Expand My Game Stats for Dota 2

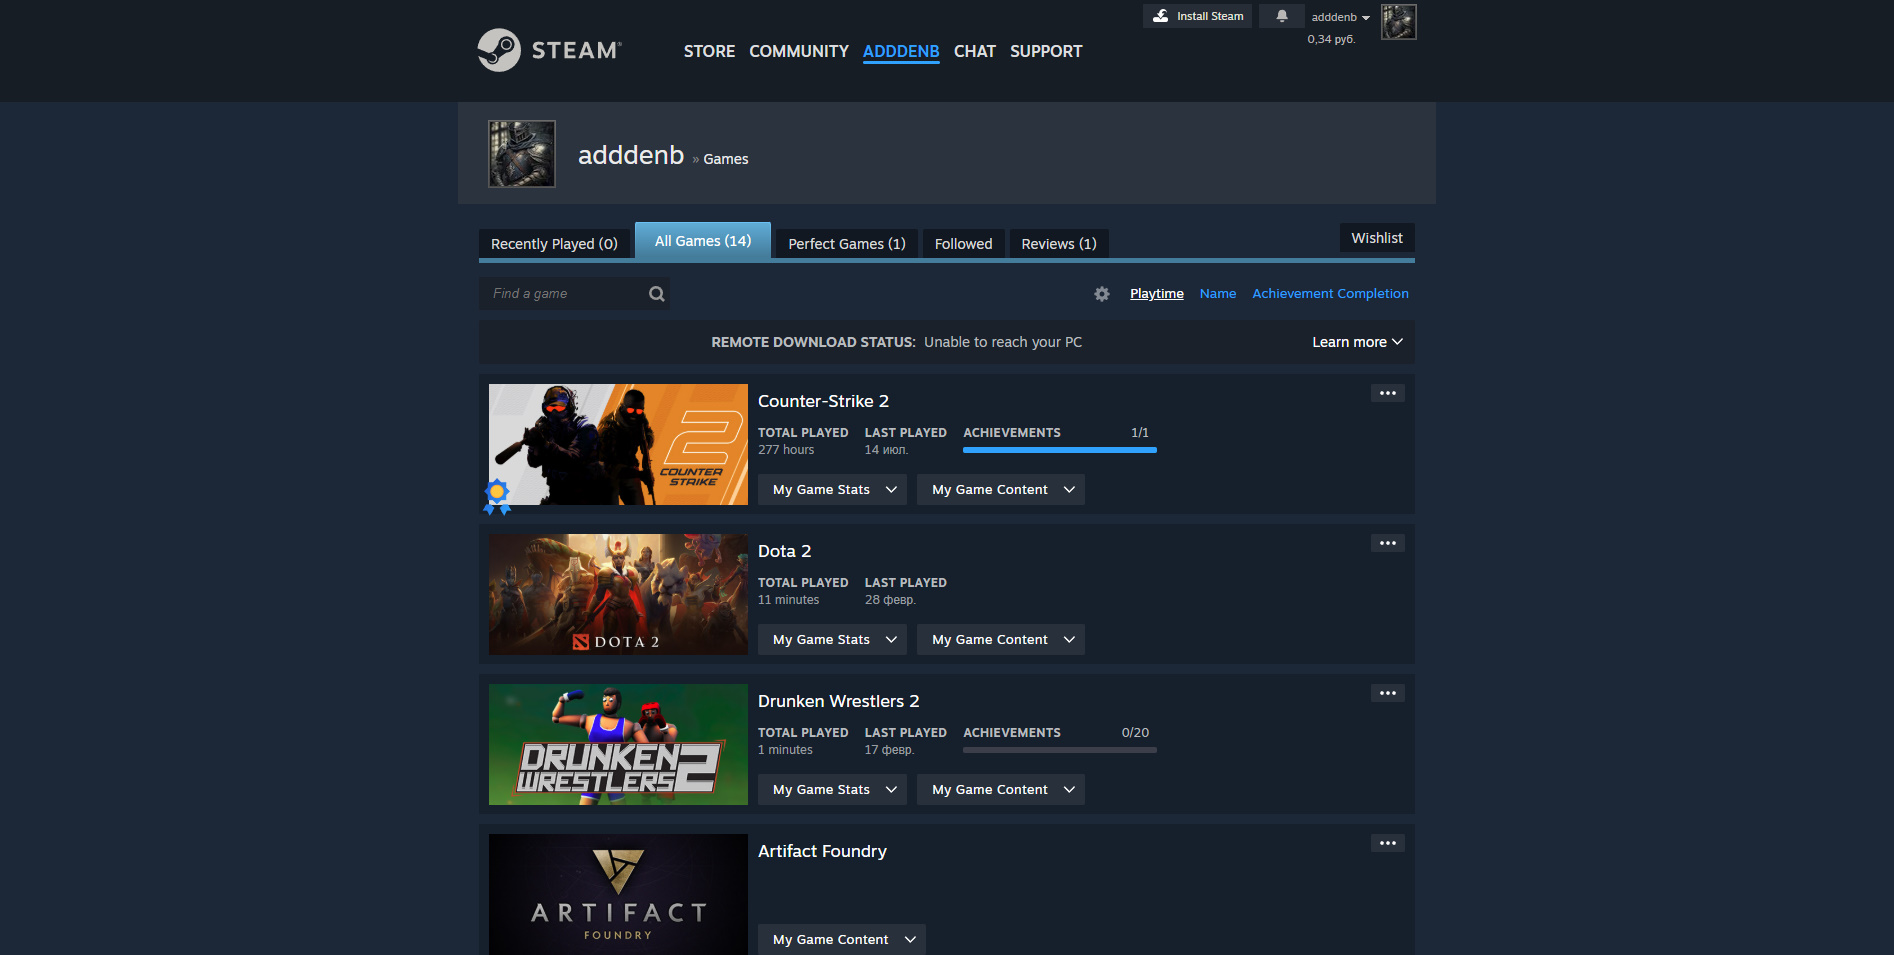coord(832,640)
